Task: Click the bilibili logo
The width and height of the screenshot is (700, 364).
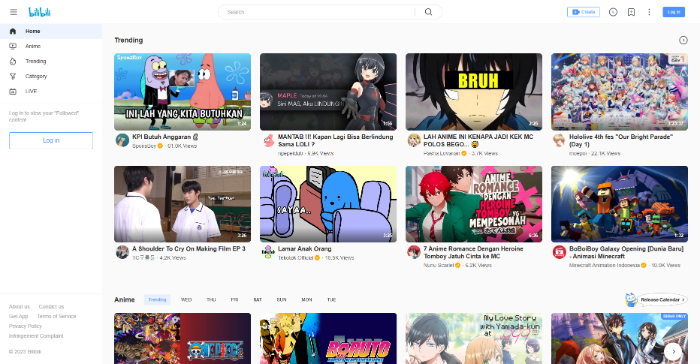Action: [x=39, y=12]
